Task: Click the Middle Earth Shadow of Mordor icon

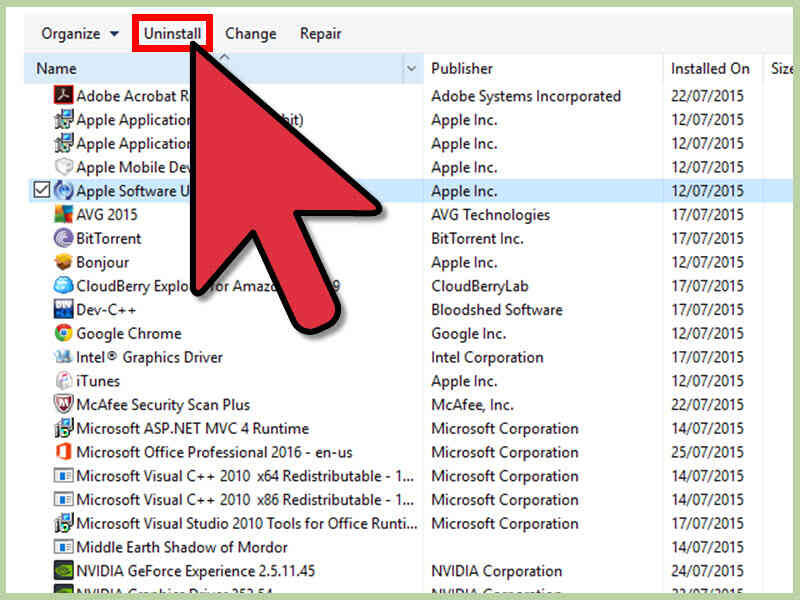Action: coord(63,547)
